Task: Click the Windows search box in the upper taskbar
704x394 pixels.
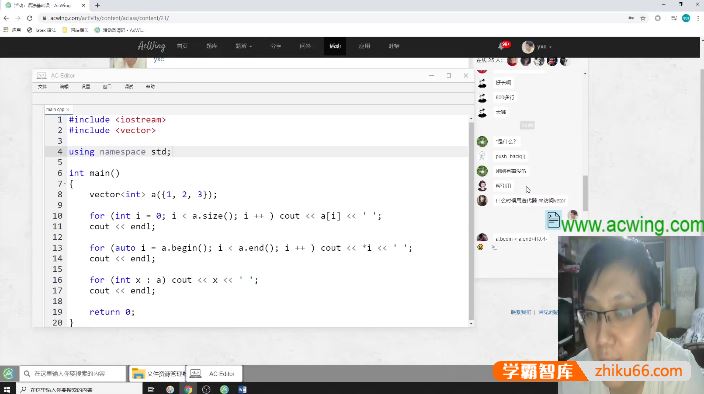Action: (72, 373)
